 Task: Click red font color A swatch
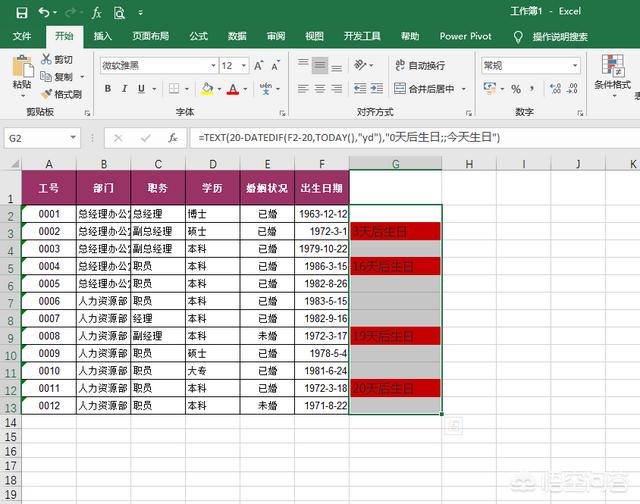coord(233,89)
